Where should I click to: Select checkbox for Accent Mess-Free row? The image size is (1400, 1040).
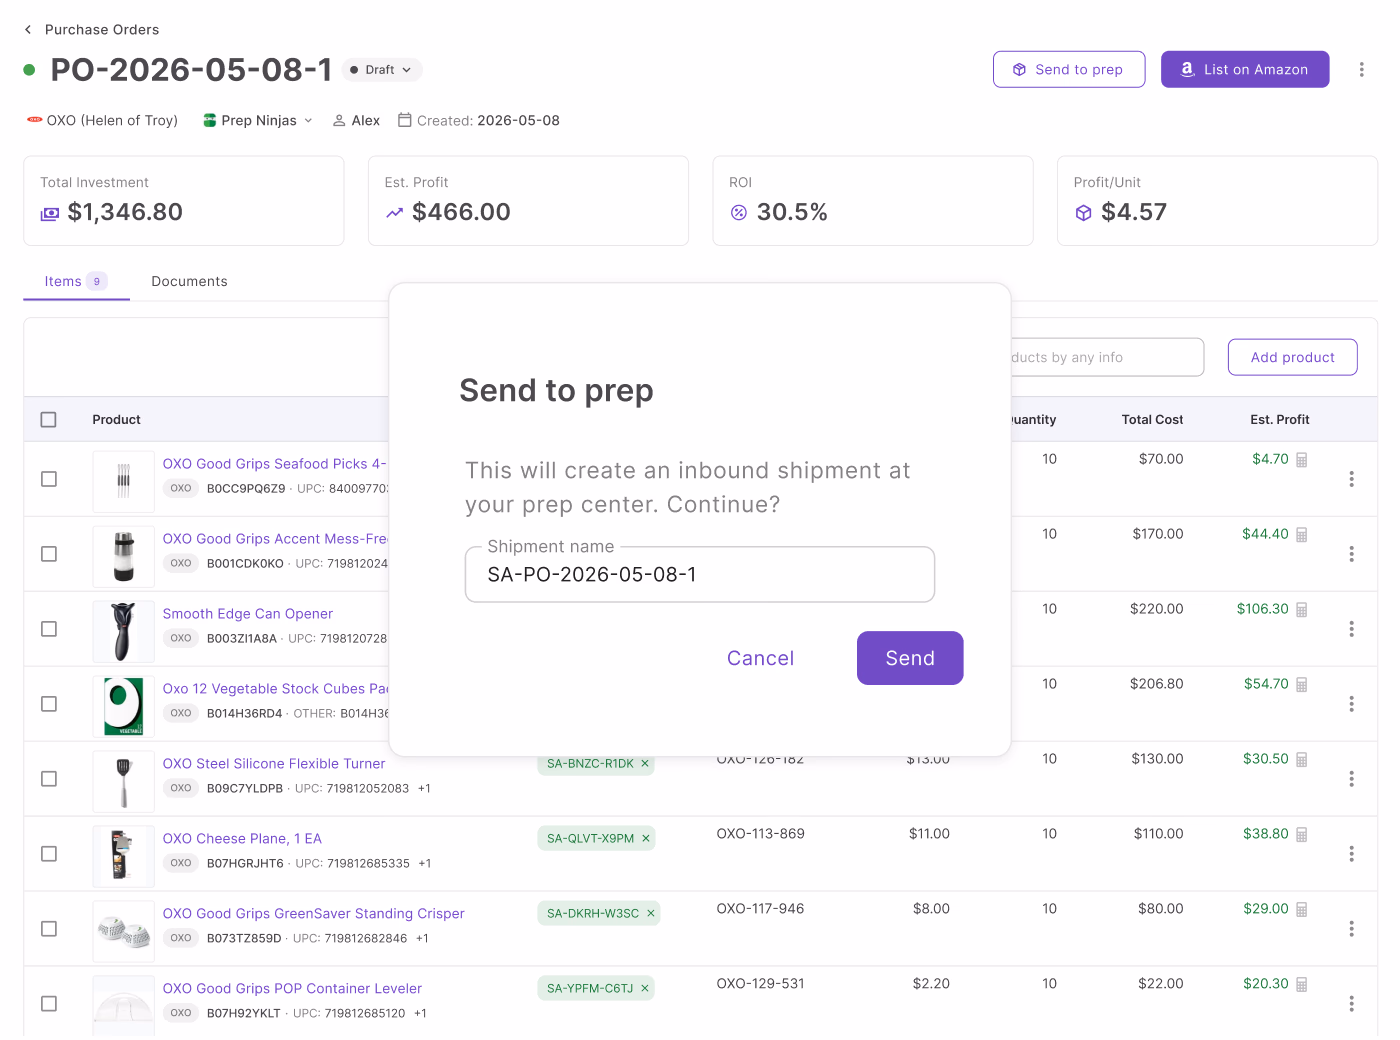click(48, 554)
